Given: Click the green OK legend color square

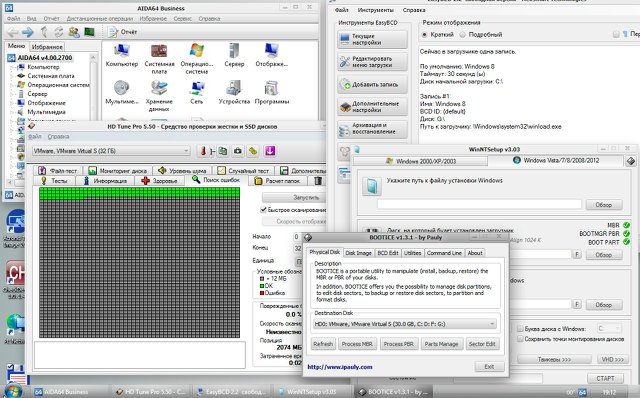Looking at the screenshot, I should pyautogui.click(x=262, y=286).
